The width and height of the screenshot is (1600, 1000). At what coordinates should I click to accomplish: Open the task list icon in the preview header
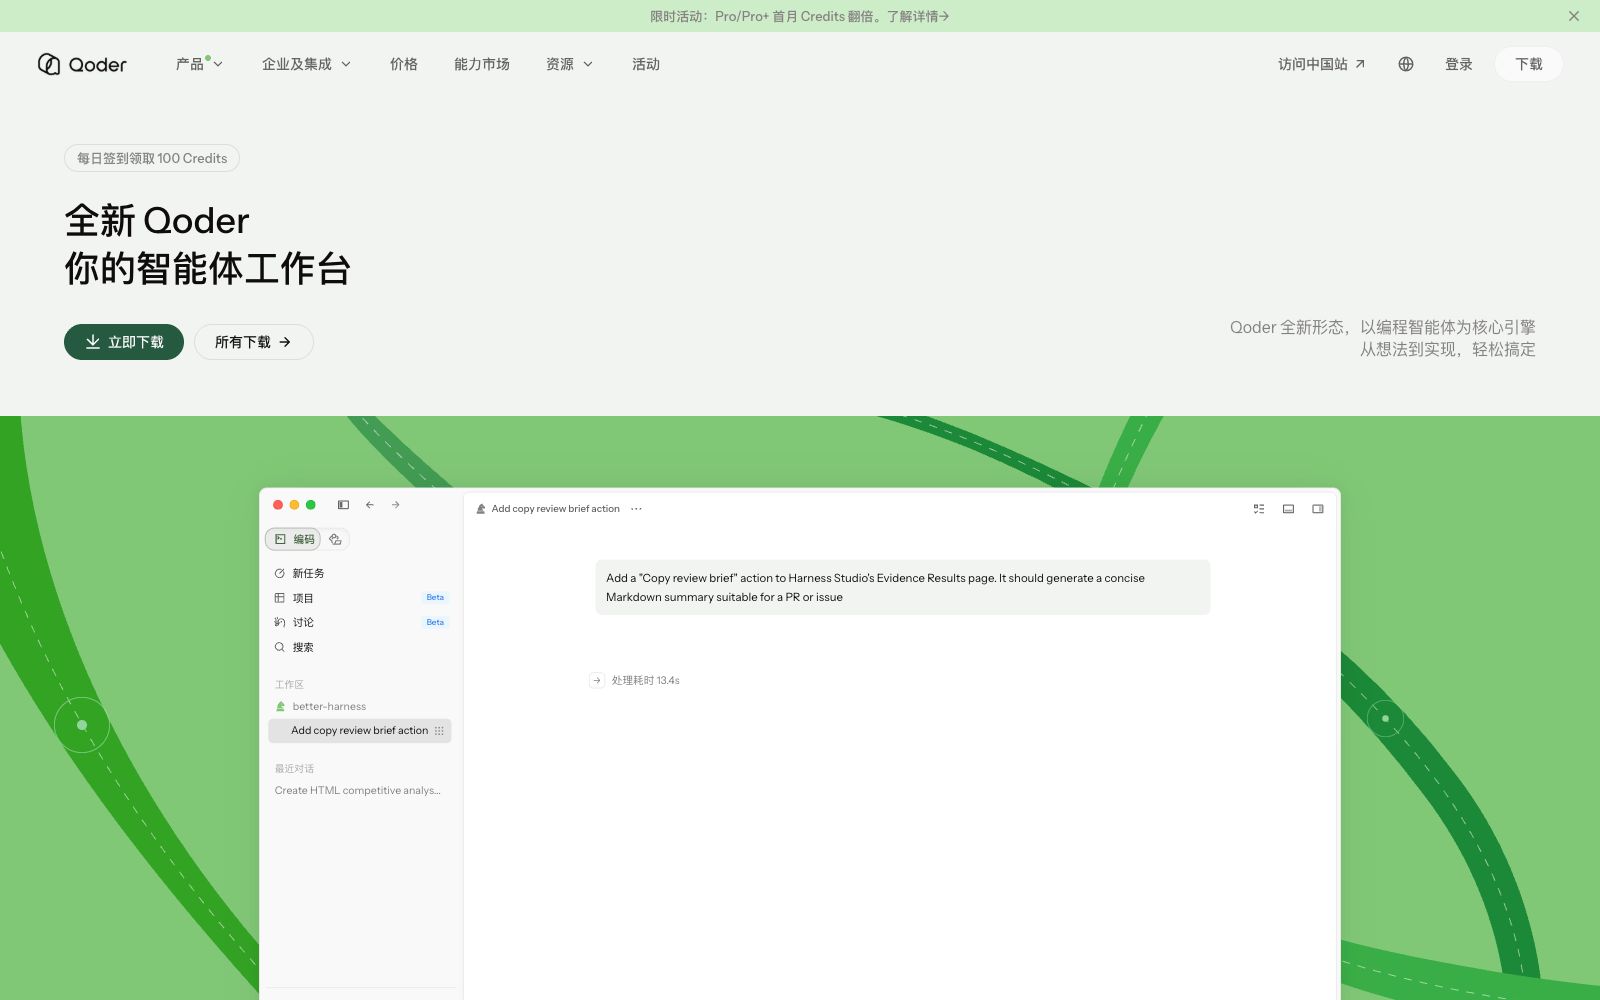click(x=1259, y=509)
